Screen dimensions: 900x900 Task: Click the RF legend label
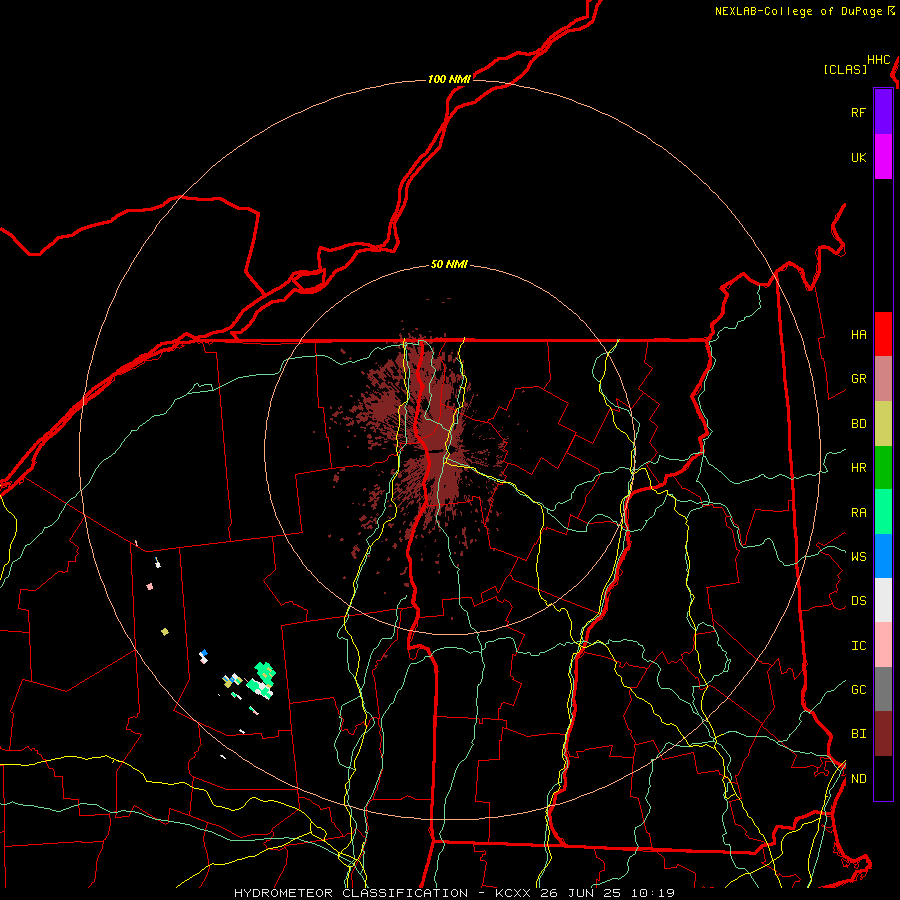tap(858, 112)
